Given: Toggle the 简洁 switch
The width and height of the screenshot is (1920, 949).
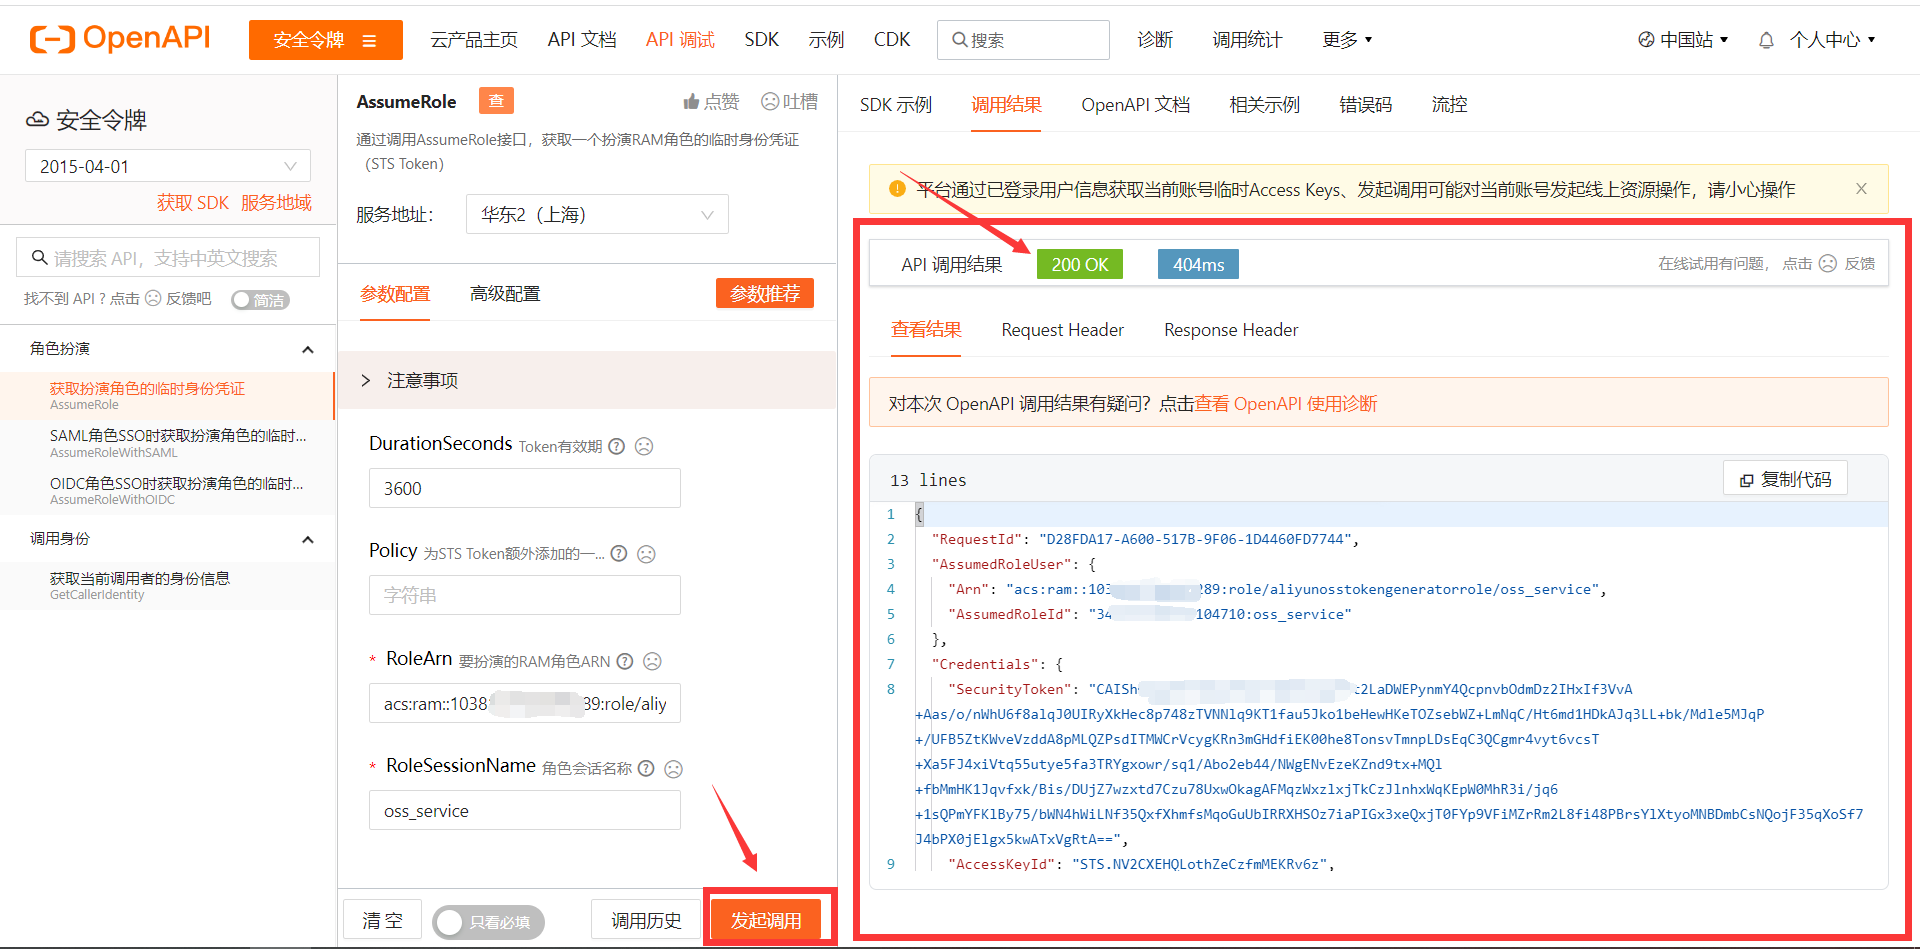Looking at the screenshot, I should (260, 299).
